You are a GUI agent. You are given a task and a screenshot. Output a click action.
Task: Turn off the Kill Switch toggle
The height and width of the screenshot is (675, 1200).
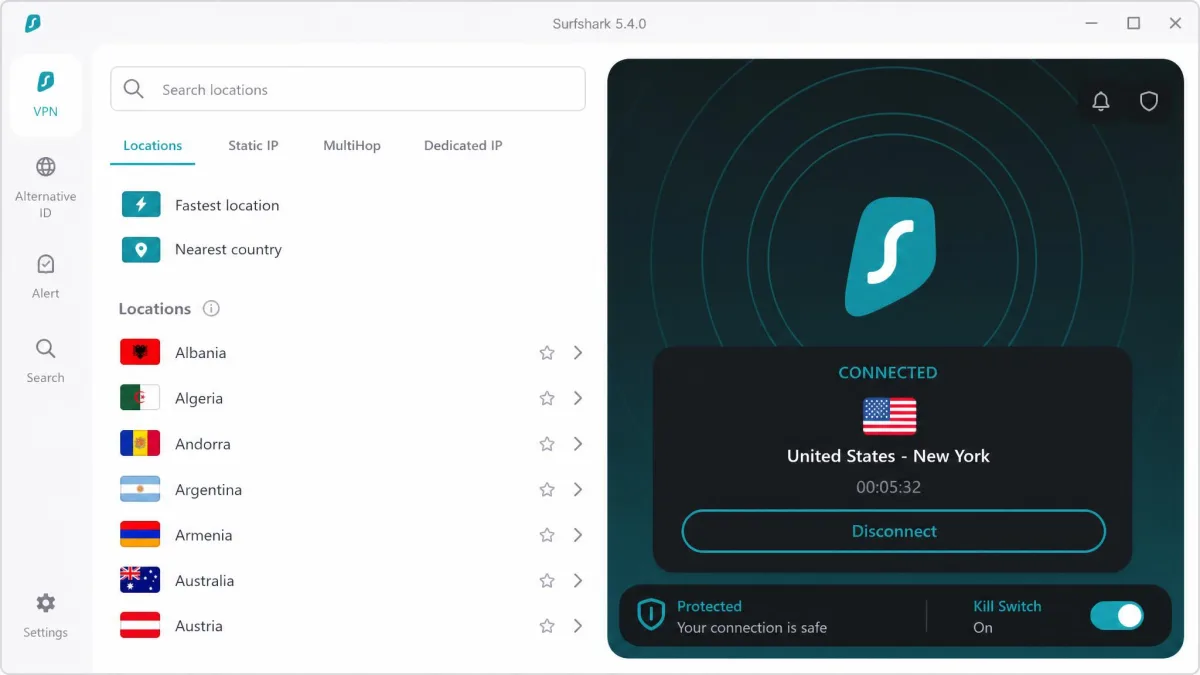coord(1116,616)
